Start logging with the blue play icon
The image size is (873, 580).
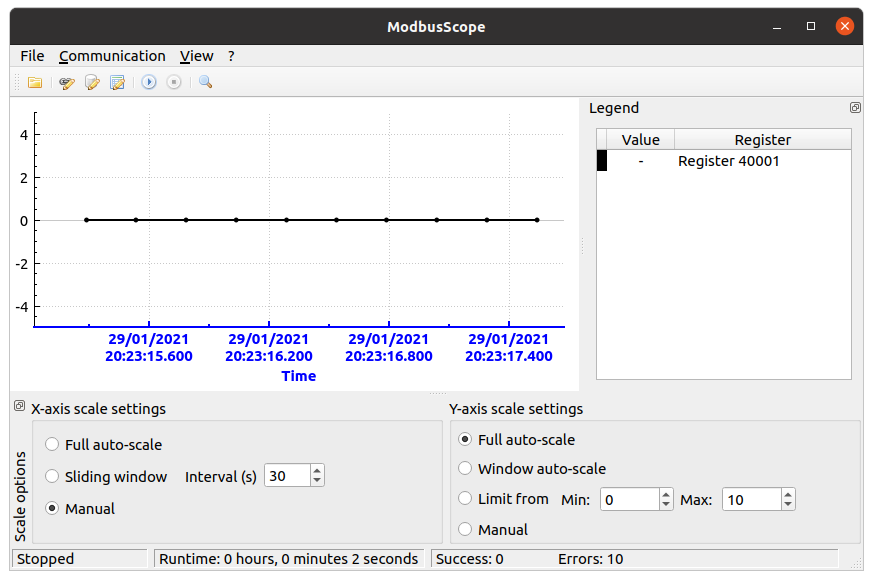(x=148, y=82)
